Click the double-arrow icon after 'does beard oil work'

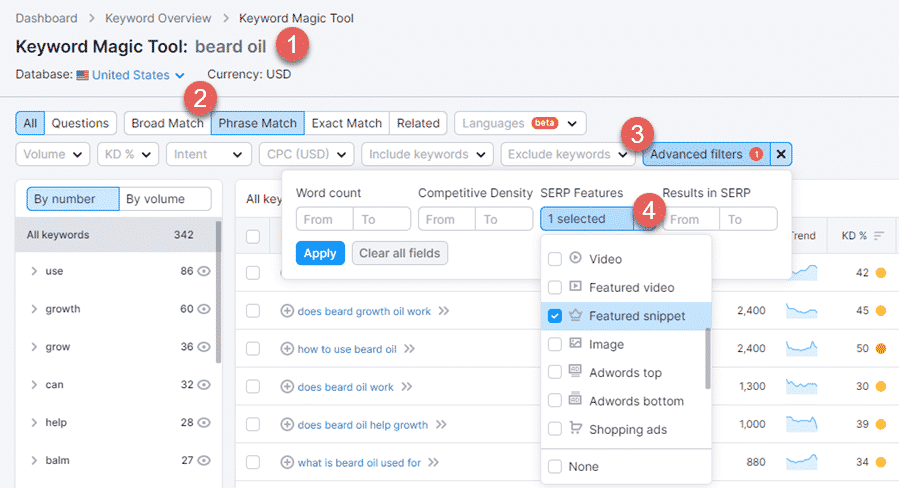(x=407, y=387)
